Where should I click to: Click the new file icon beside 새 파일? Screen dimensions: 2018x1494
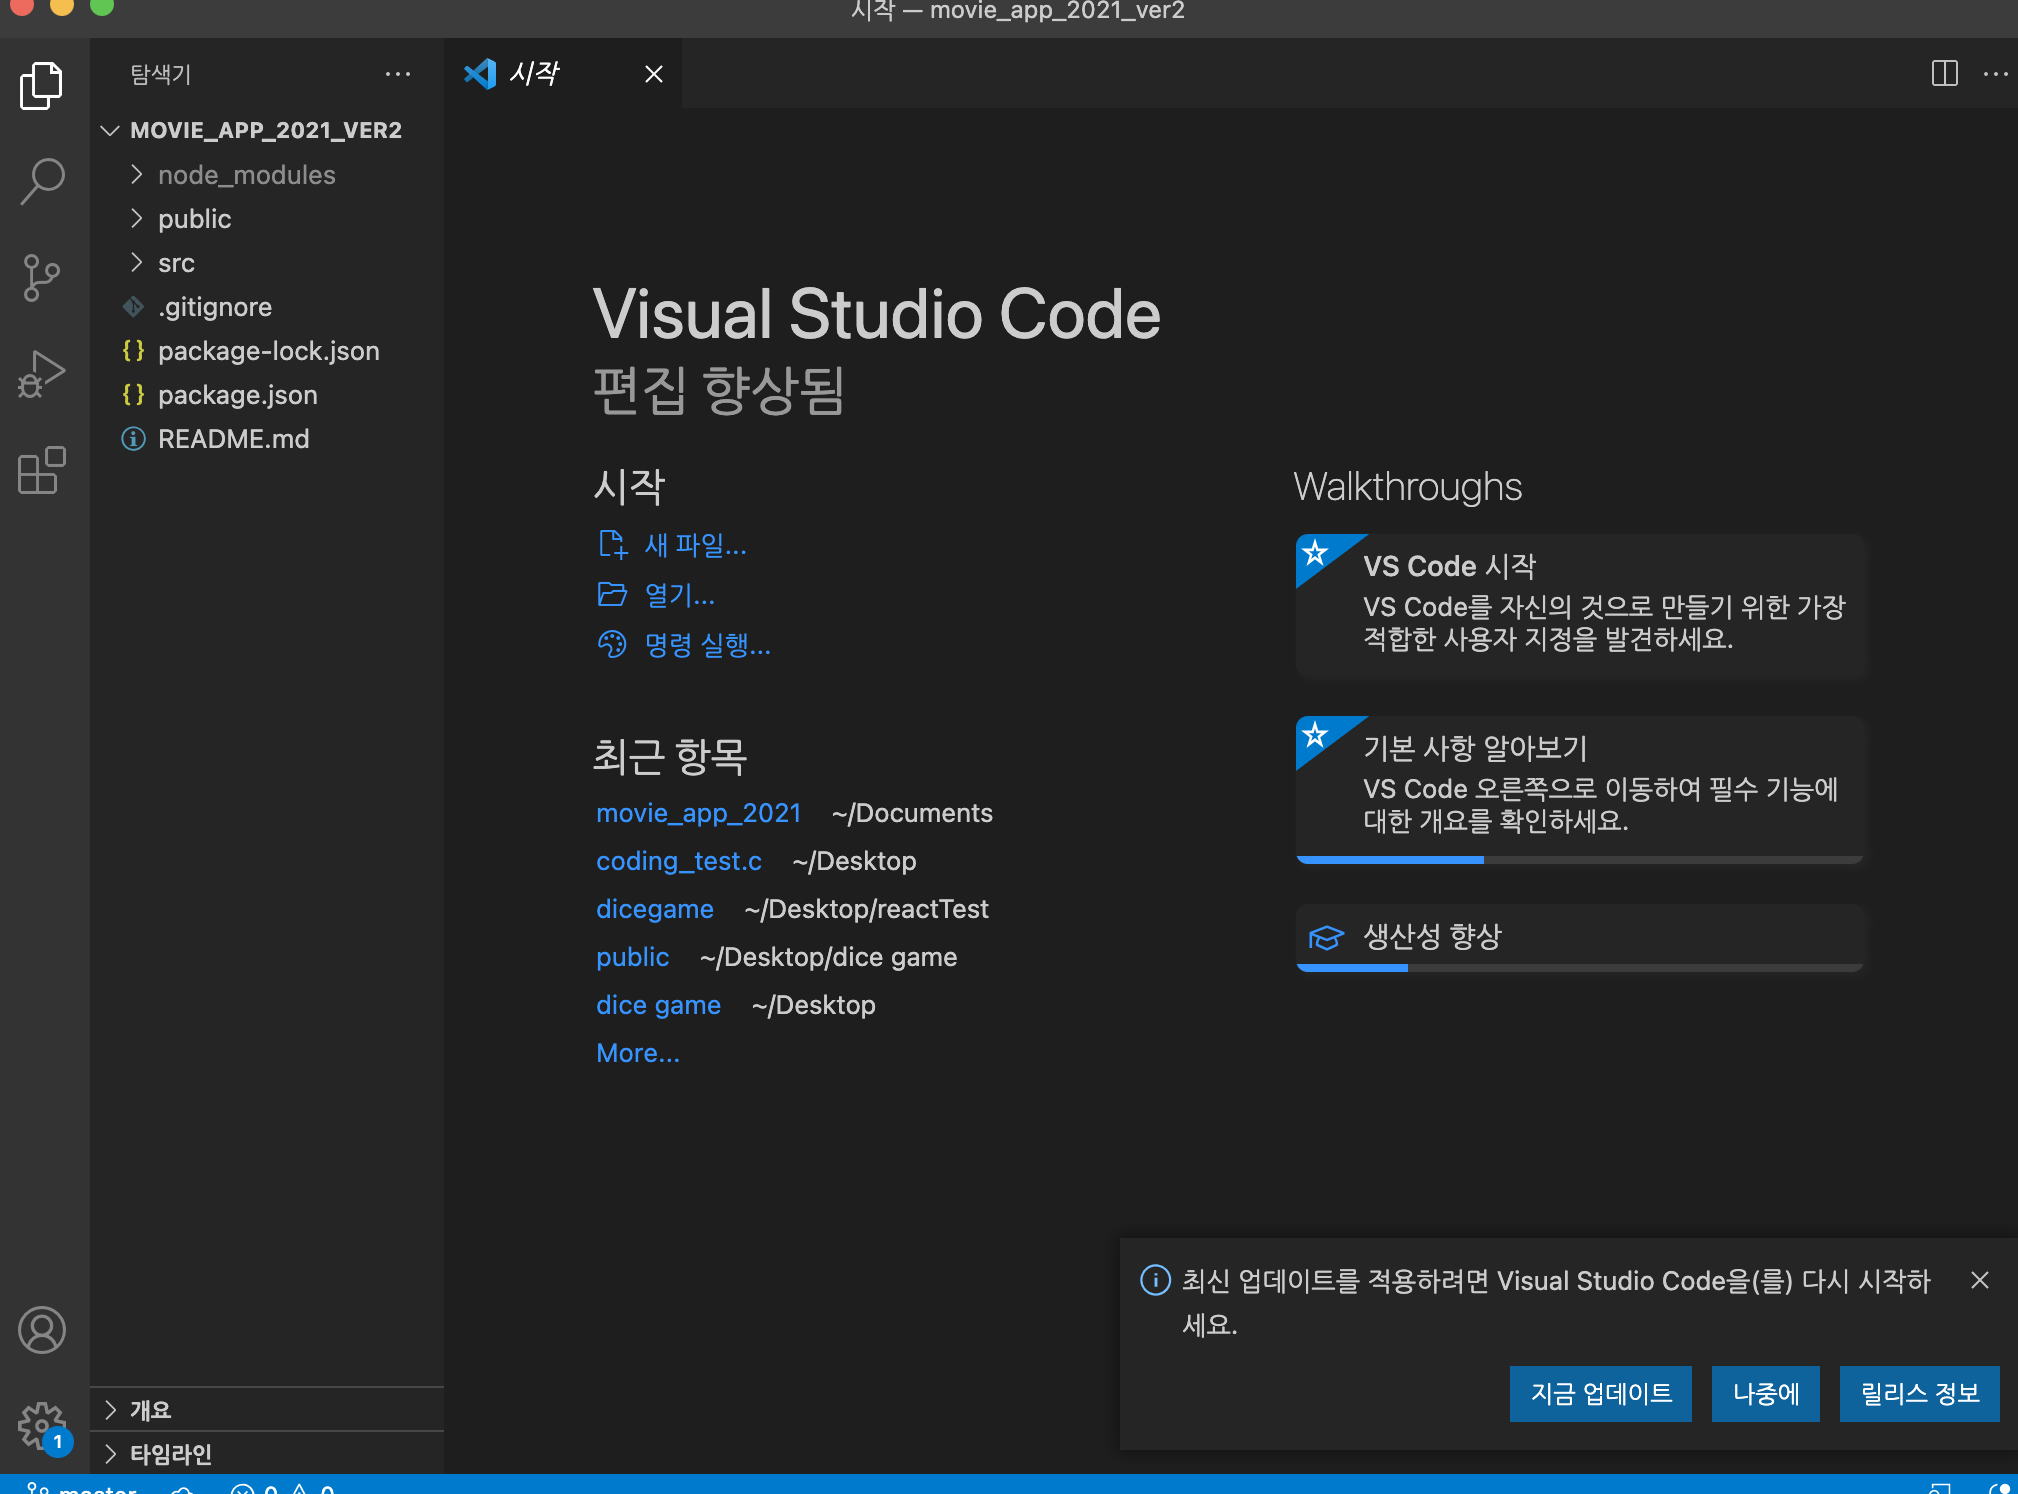tap(612, 544)
